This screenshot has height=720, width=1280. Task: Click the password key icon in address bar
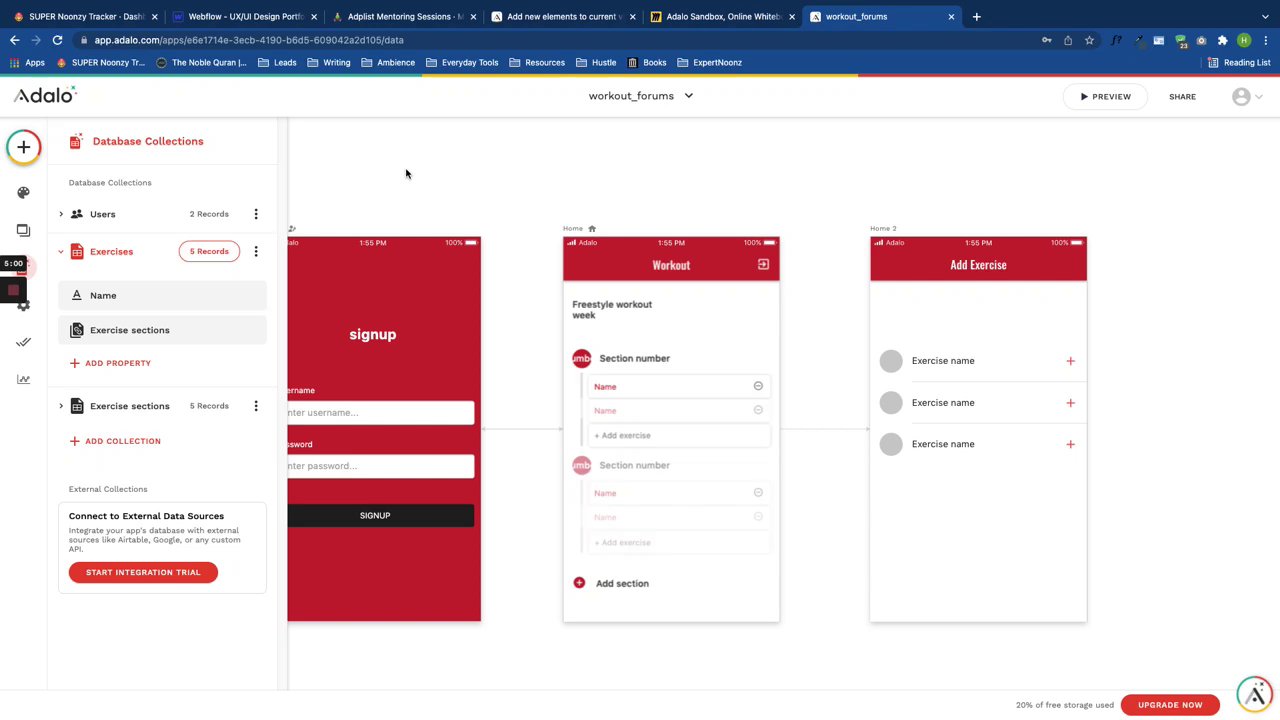tap(1047, 40)
